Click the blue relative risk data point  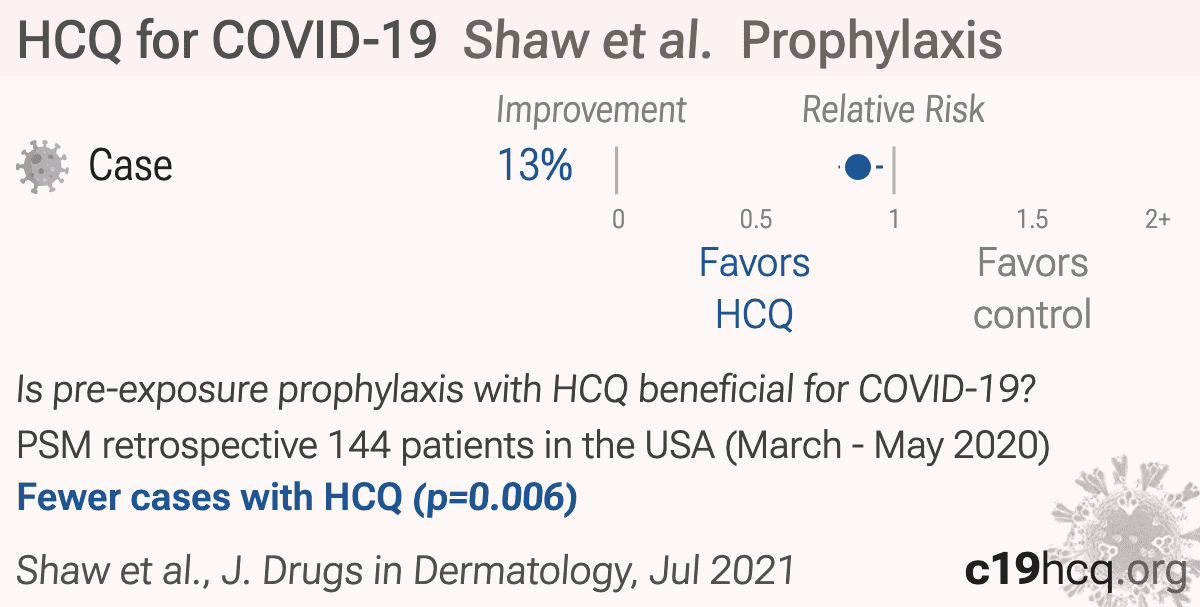click(x=857, y=168)
